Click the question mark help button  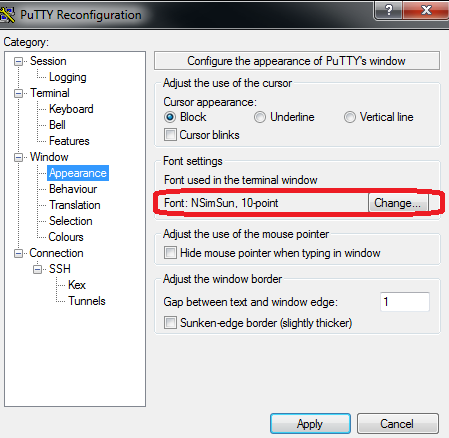pyautogui.click(x=389, y=10)
